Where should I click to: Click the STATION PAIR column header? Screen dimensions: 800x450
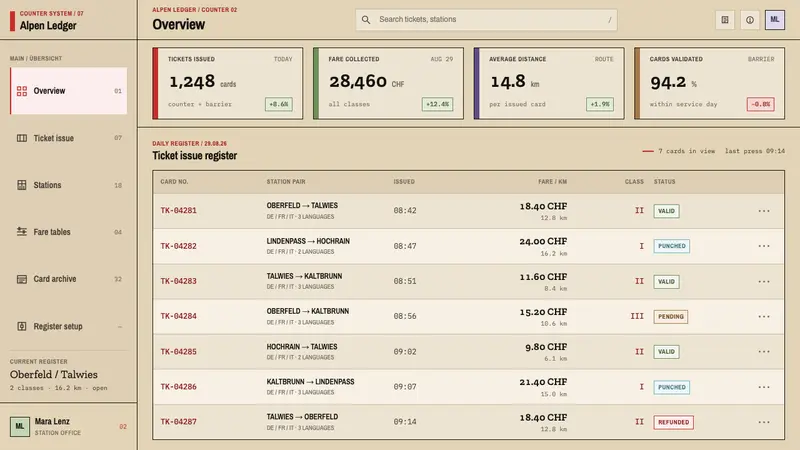coord(286,182)
